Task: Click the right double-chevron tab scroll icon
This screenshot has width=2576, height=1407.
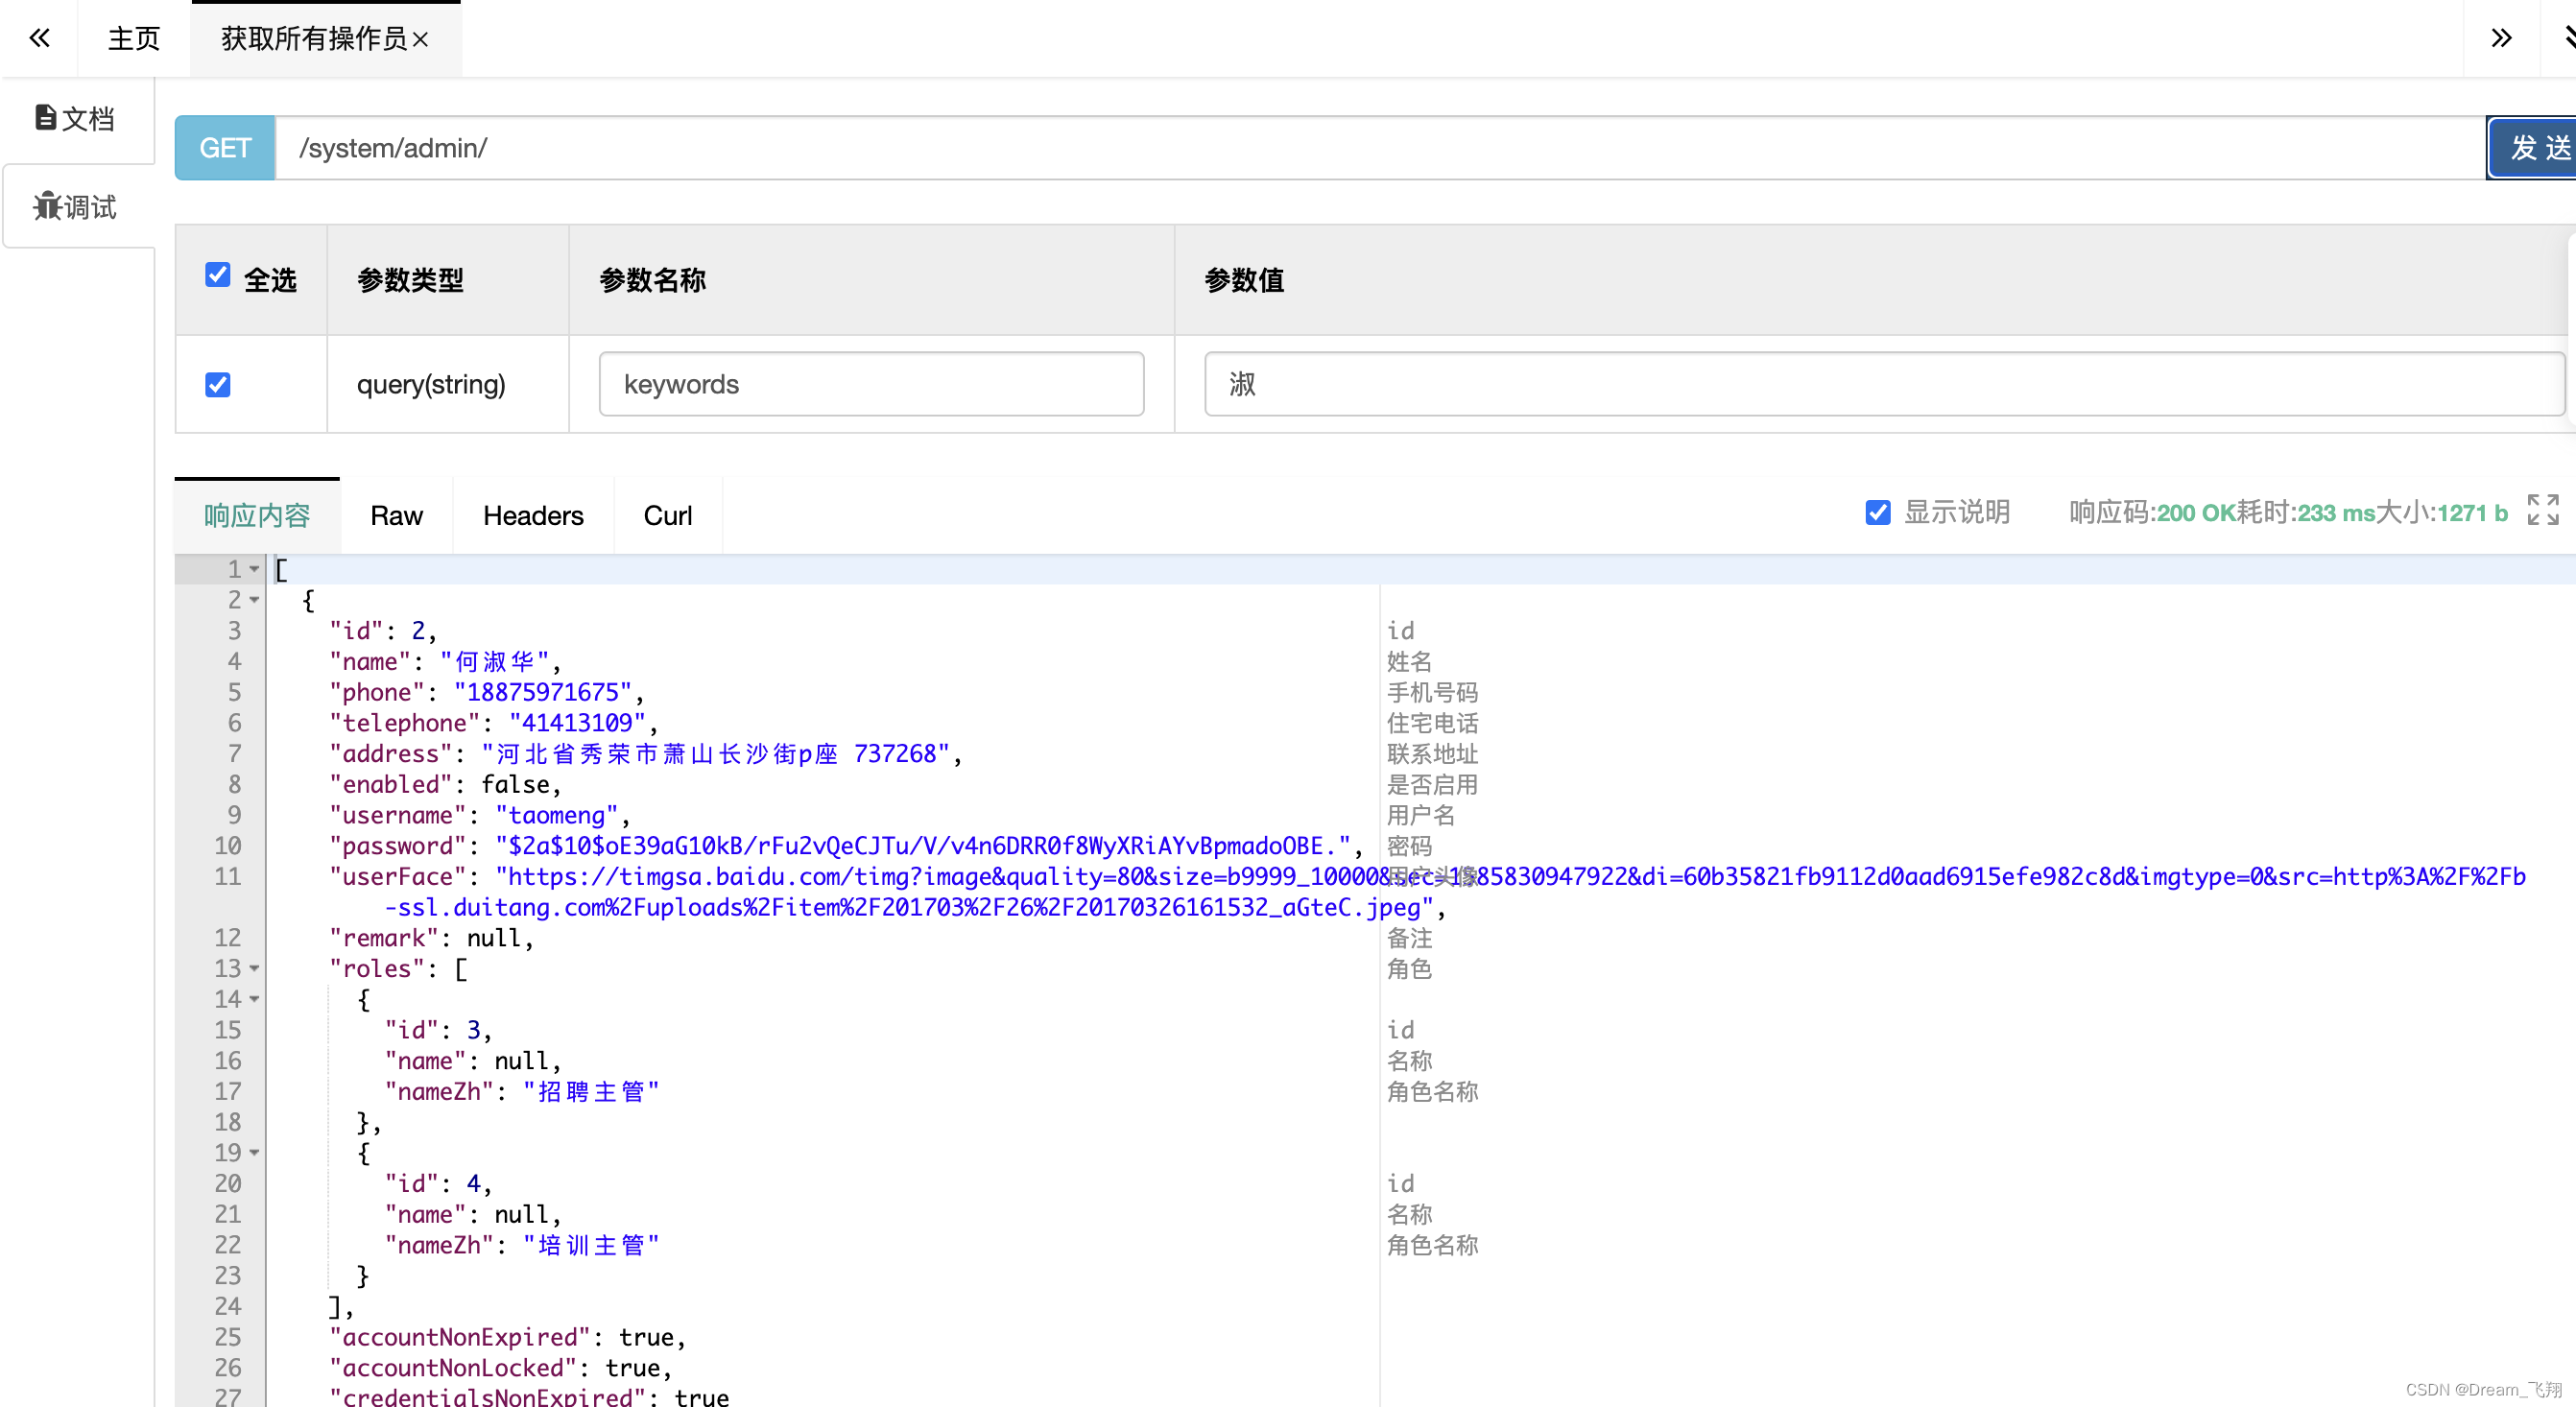Action: point(2501,38)
